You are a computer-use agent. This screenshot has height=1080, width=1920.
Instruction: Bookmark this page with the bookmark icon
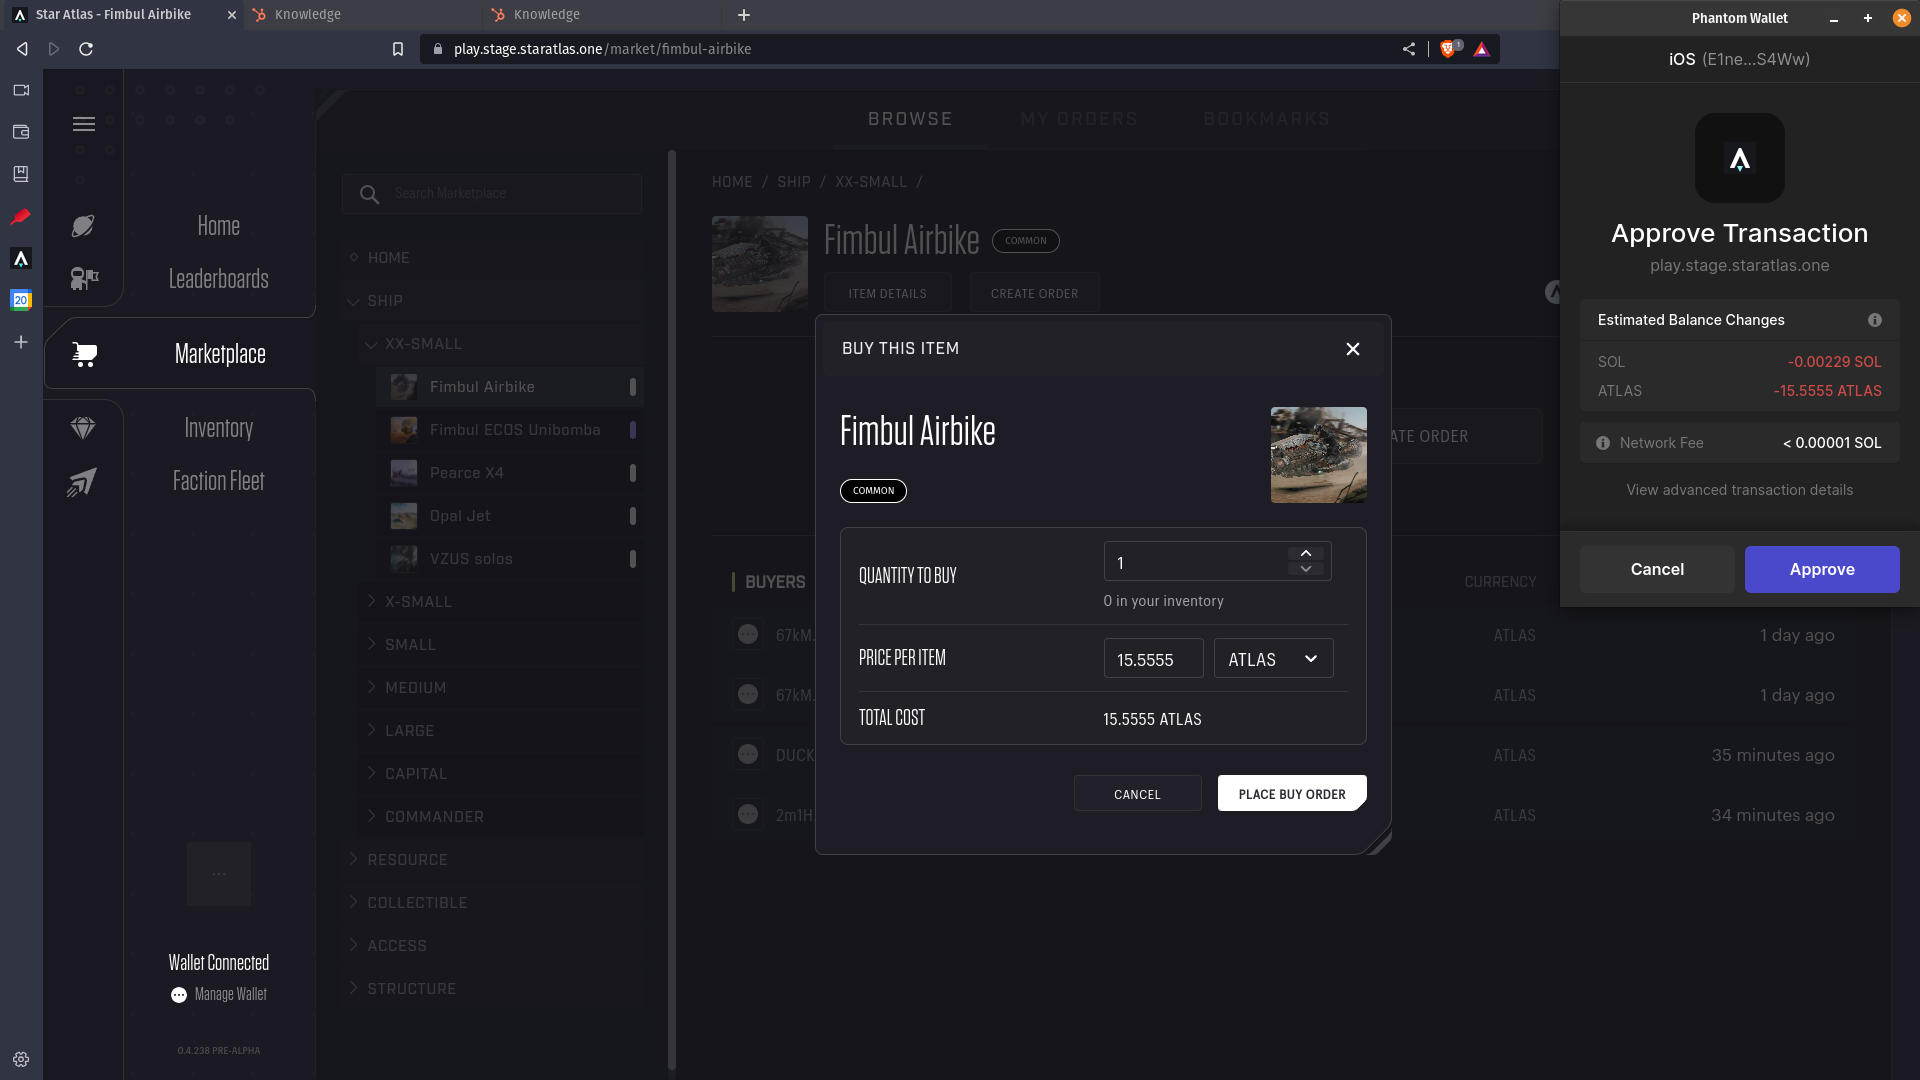point(398,49)
